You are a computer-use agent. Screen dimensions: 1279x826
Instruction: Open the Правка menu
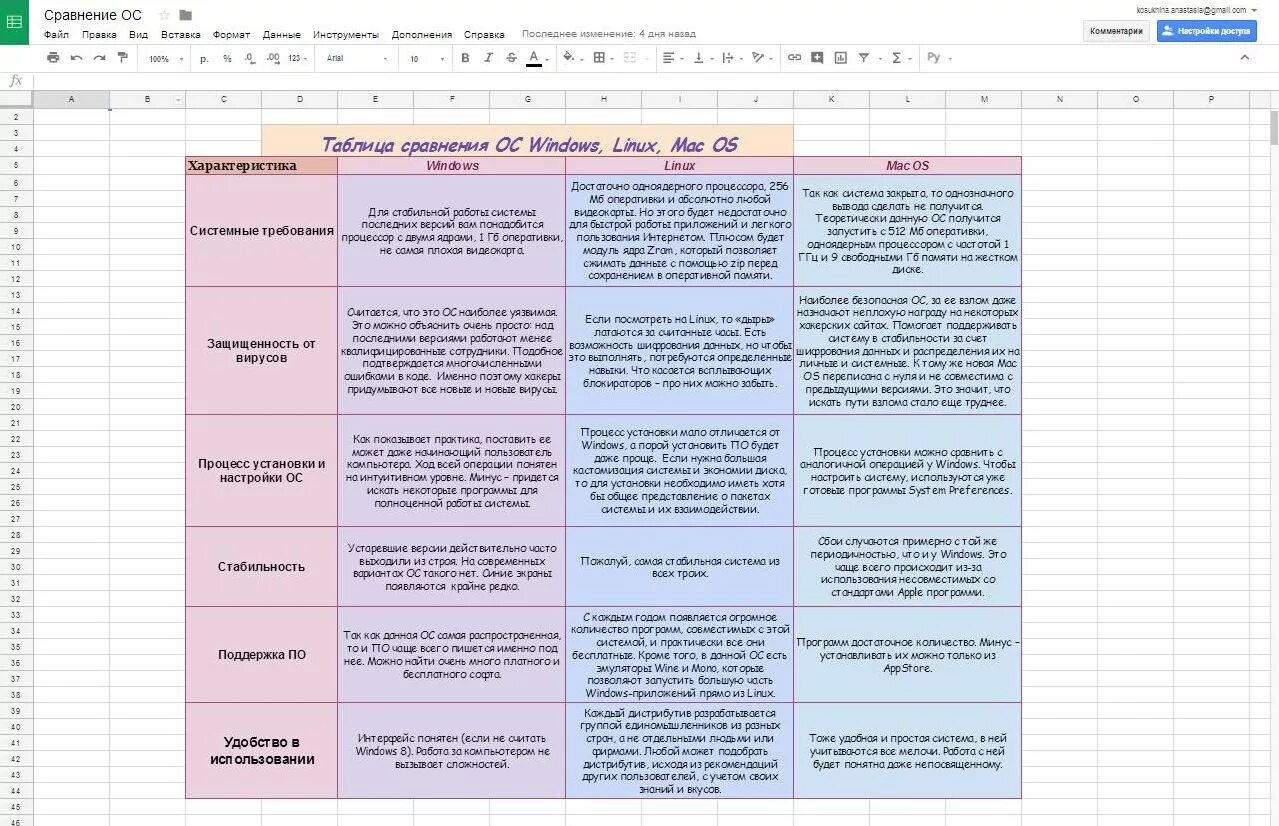pyautogui.click(x=99, y=34)
